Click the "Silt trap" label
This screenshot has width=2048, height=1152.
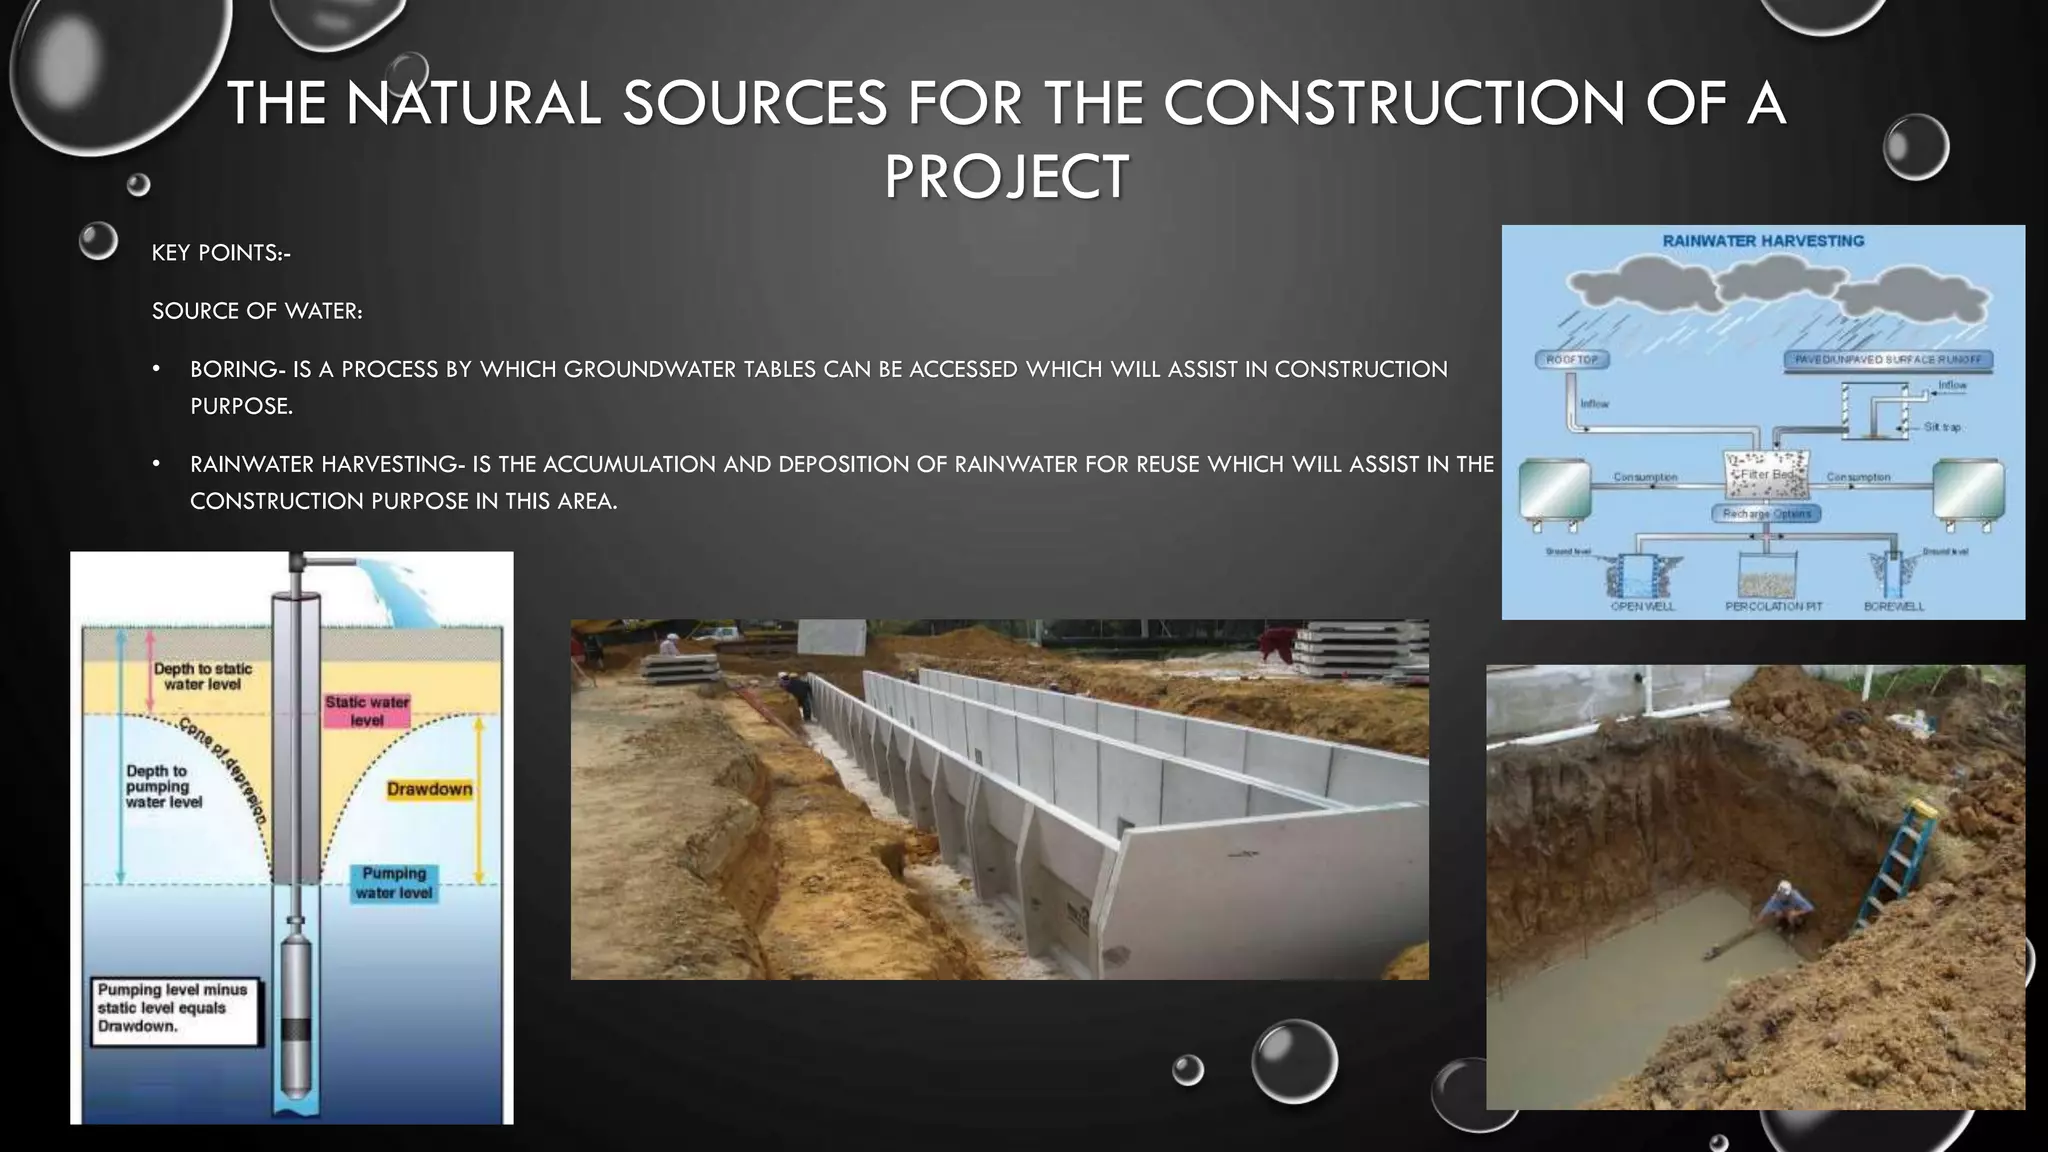(1942, 427)
